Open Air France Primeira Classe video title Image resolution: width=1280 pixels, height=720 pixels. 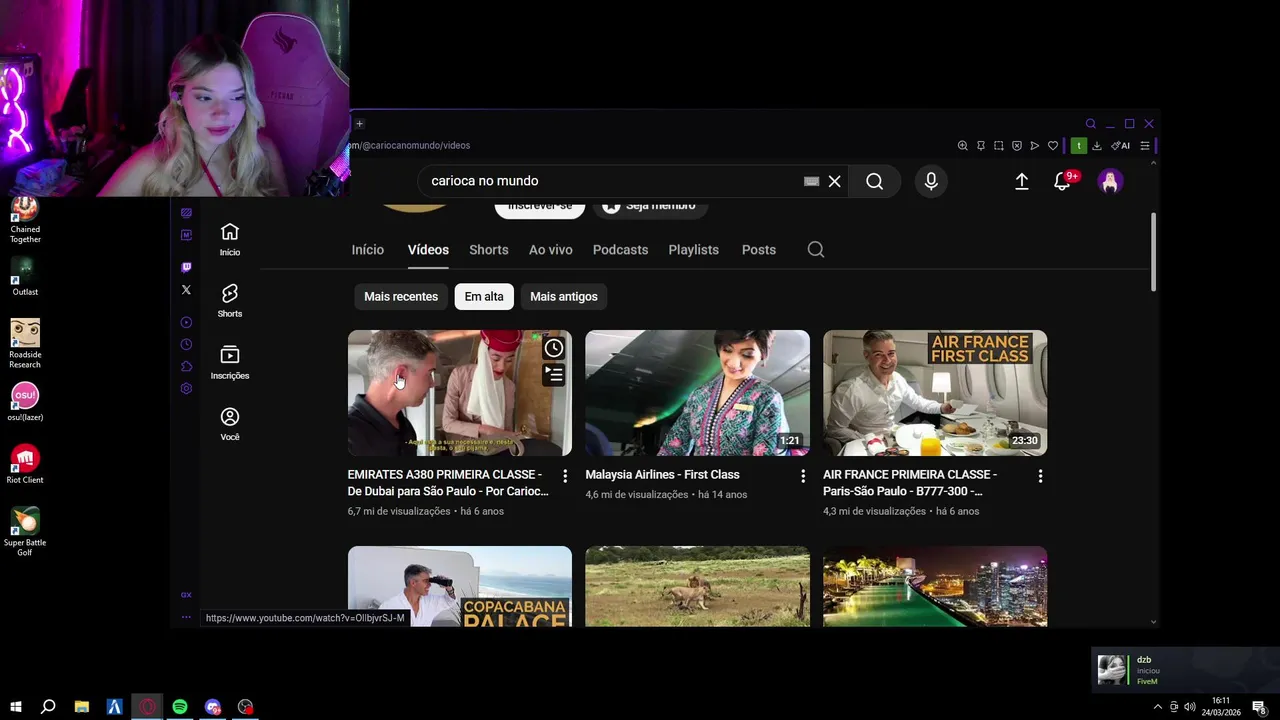[x=910, y=483]
